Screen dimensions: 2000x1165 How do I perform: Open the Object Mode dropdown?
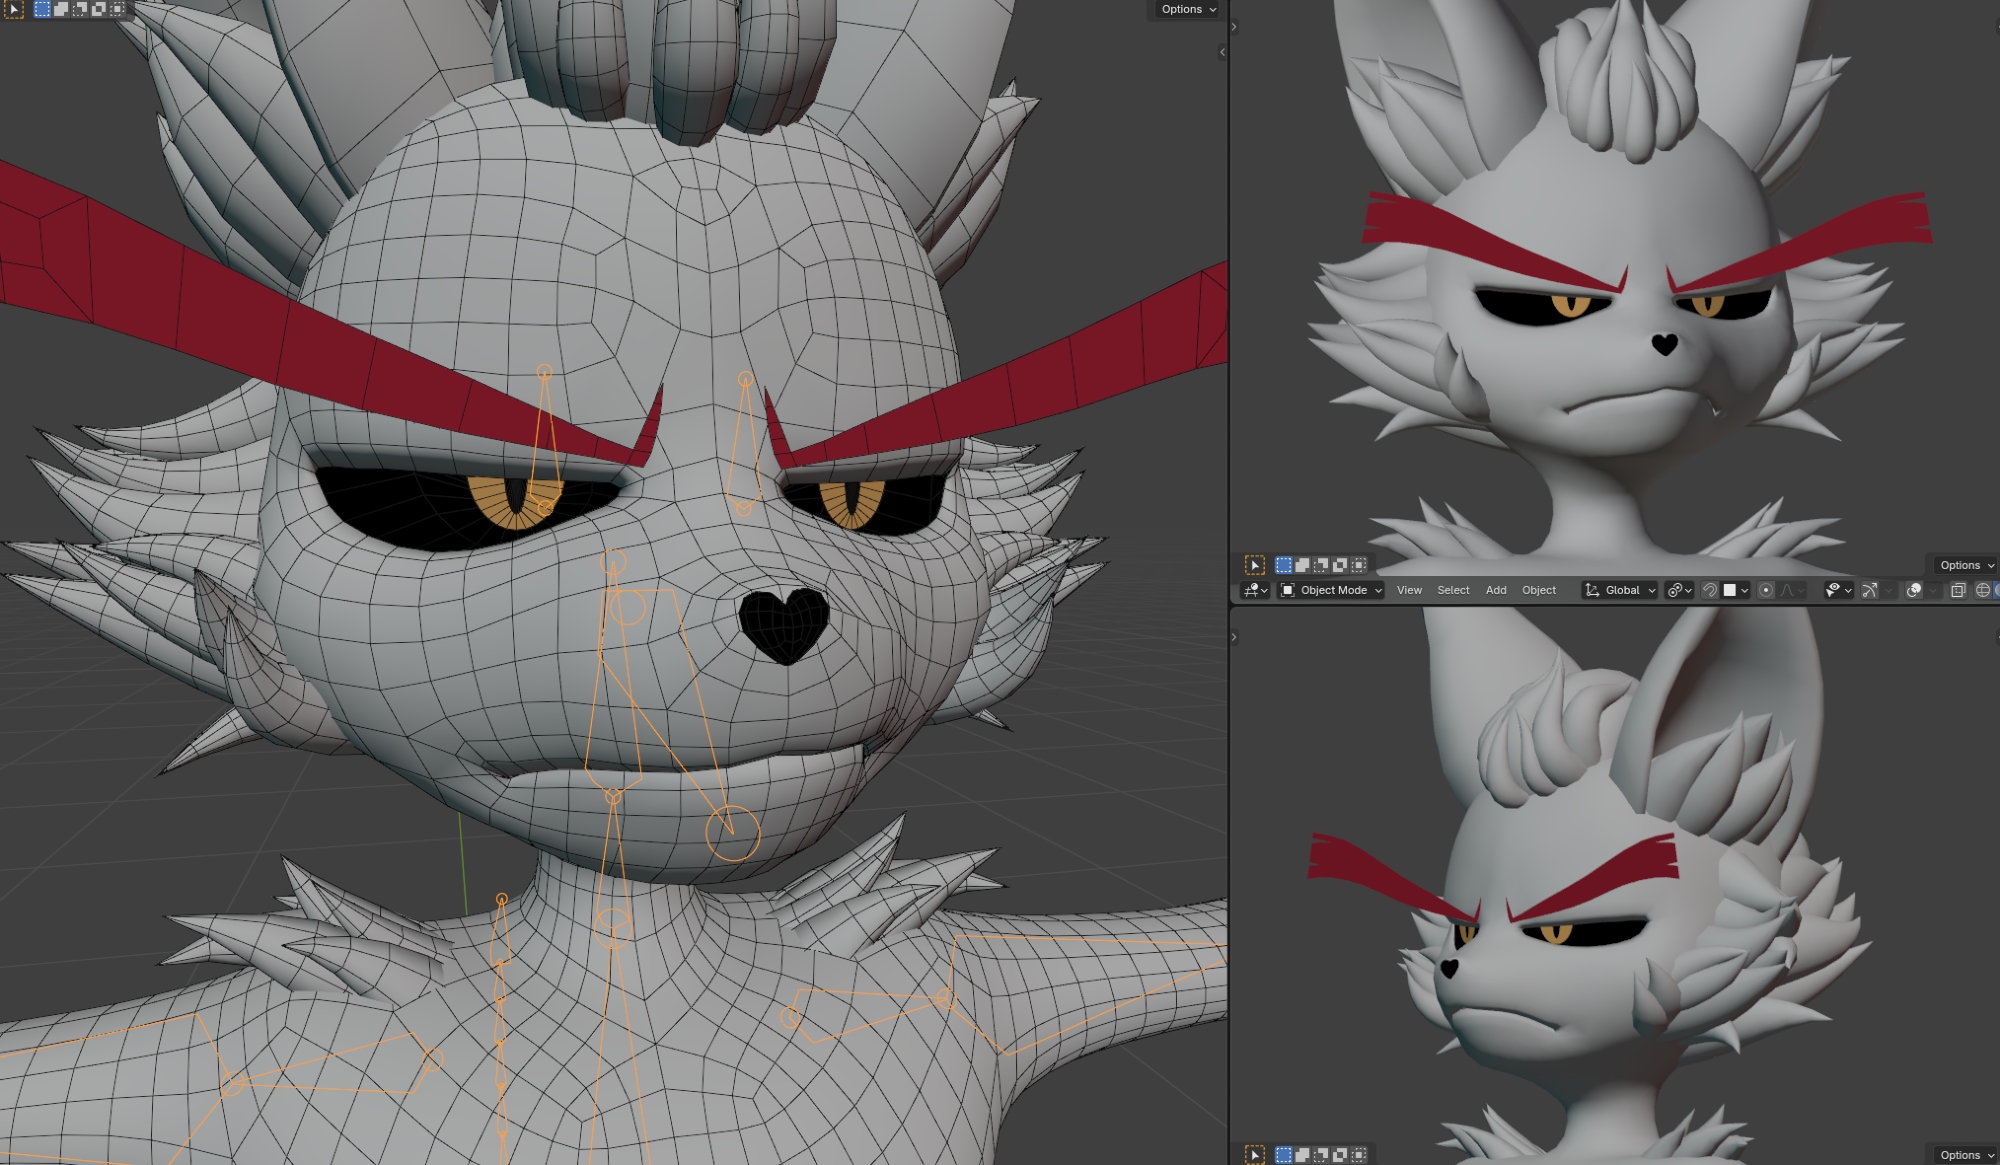coord(1331,590)
